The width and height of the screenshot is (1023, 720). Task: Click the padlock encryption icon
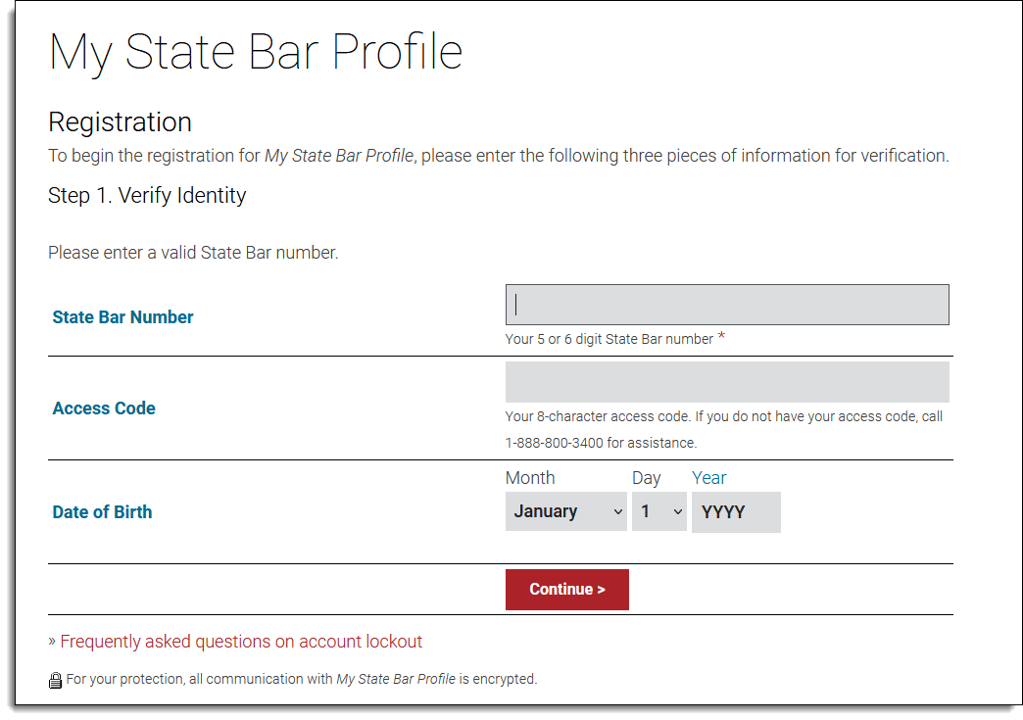coord(55,679)
